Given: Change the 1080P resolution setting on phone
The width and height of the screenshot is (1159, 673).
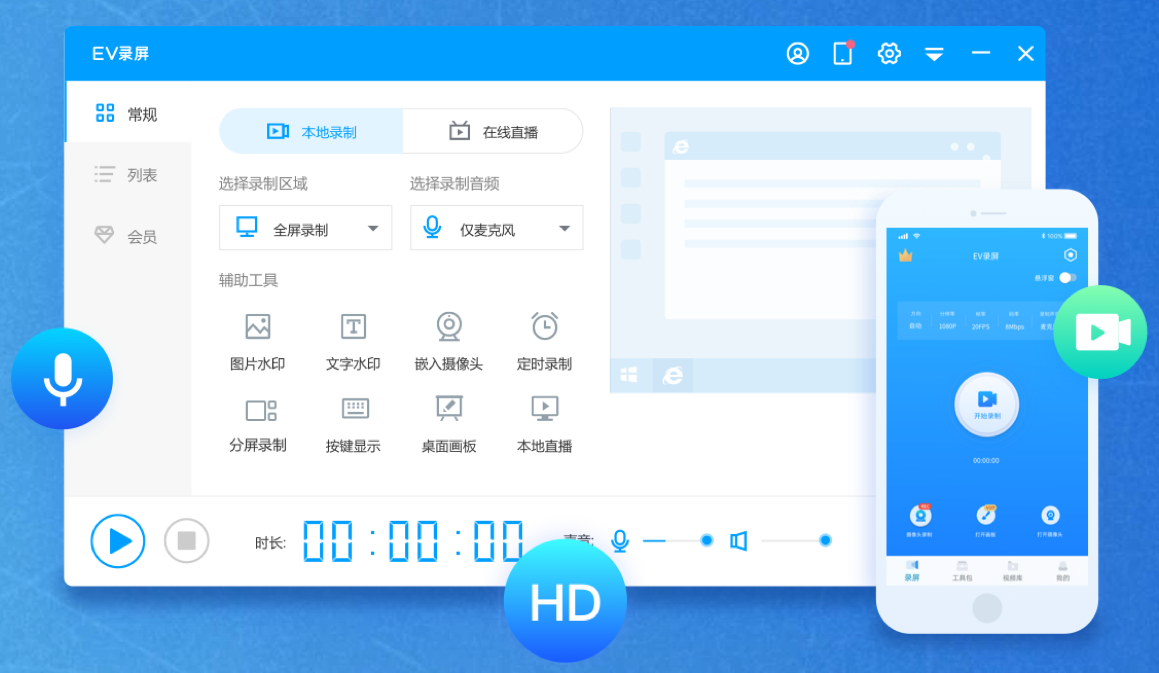Looking at the screenshot, I should 948,320.
